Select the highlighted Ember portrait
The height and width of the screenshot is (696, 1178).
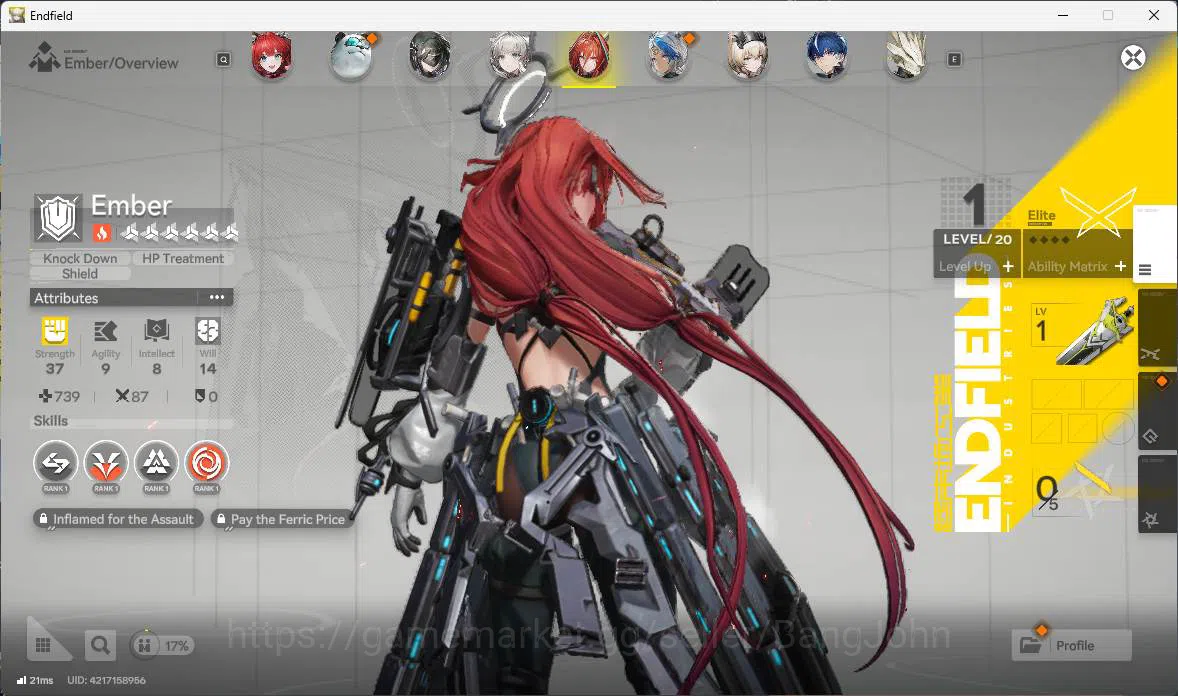pos(589,57)
